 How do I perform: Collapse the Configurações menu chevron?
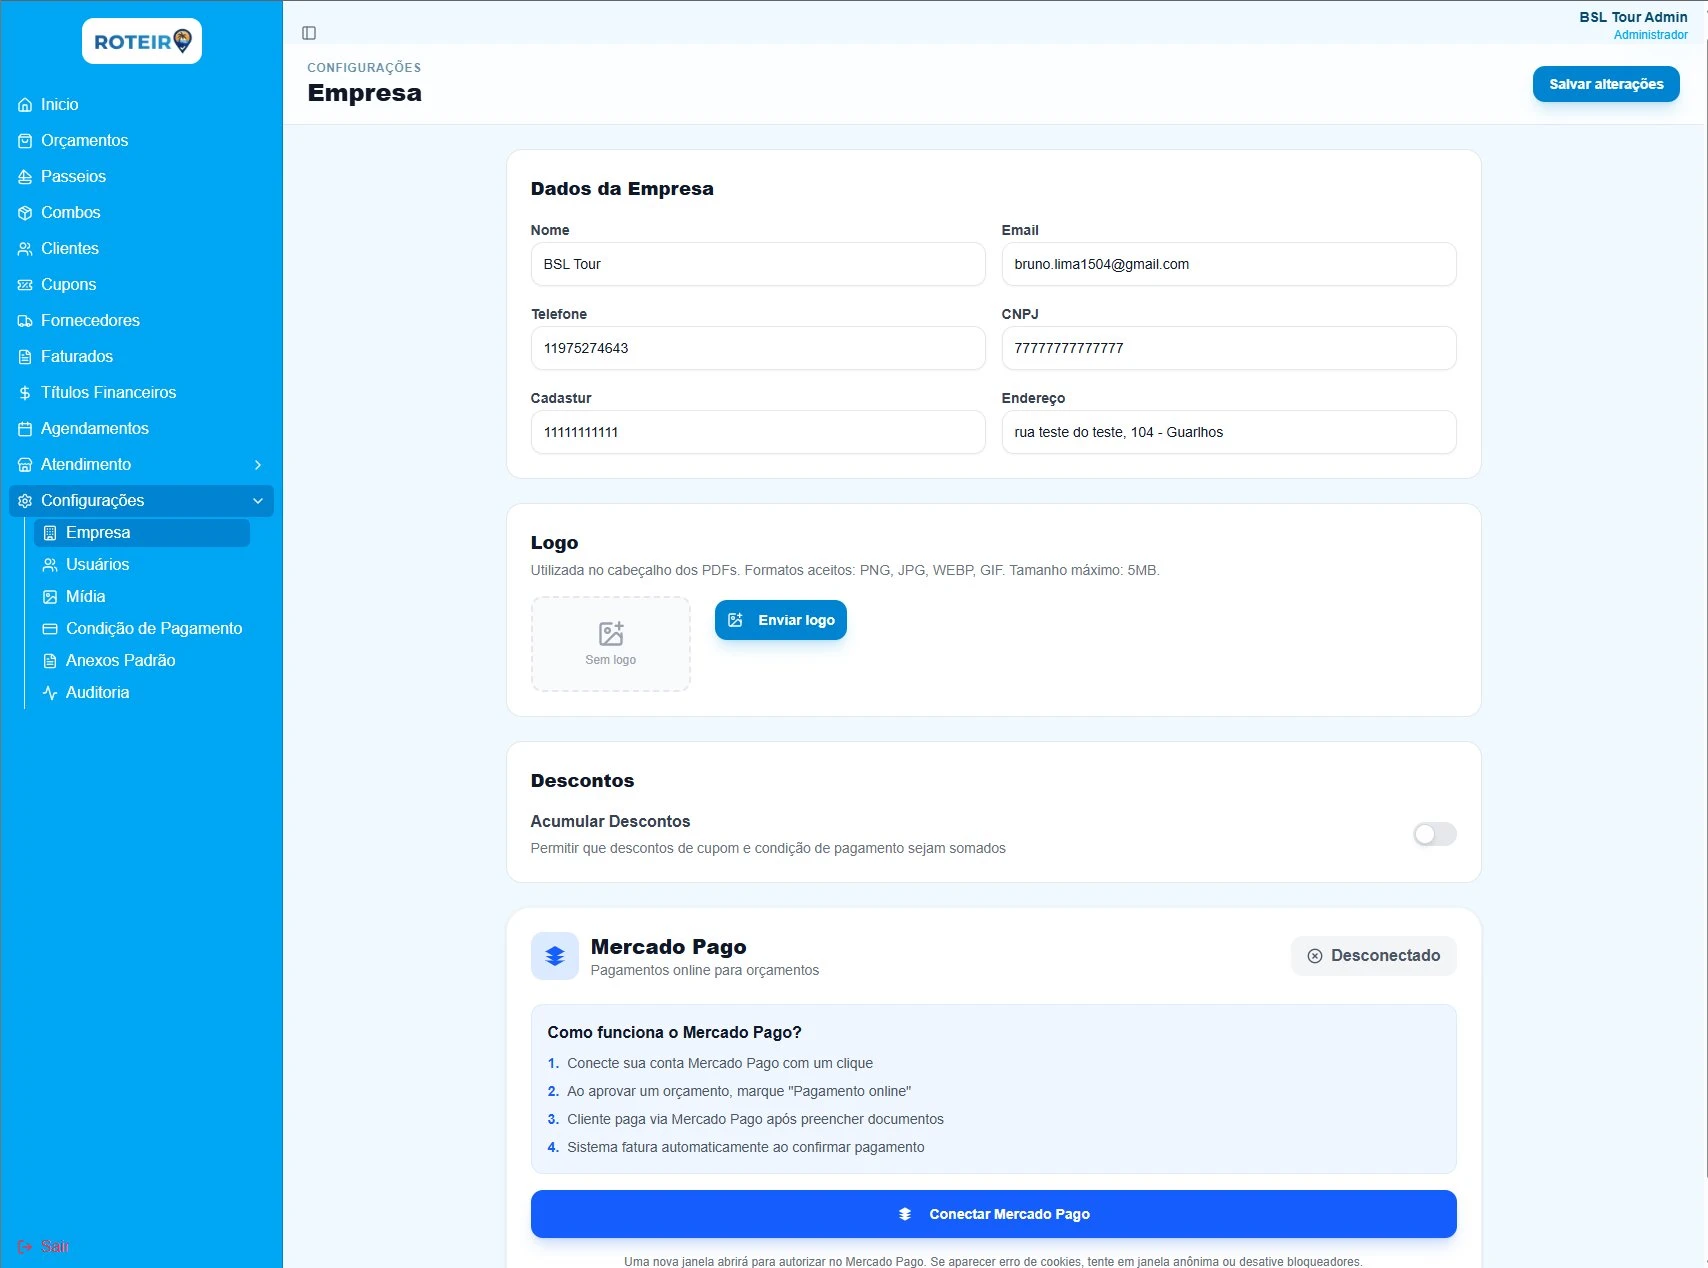(258, 501)
